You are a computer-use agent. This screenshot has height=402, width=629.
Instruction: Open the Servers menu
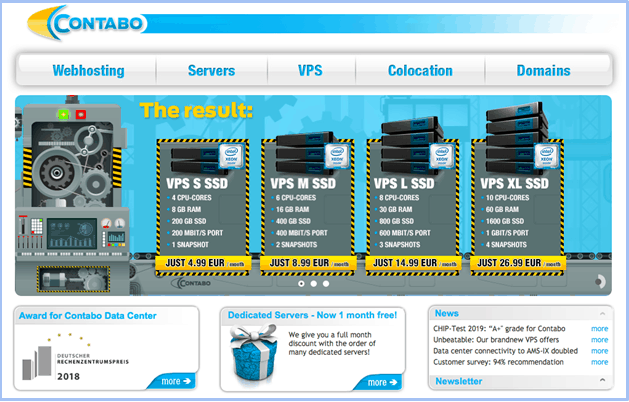[211, 71]
